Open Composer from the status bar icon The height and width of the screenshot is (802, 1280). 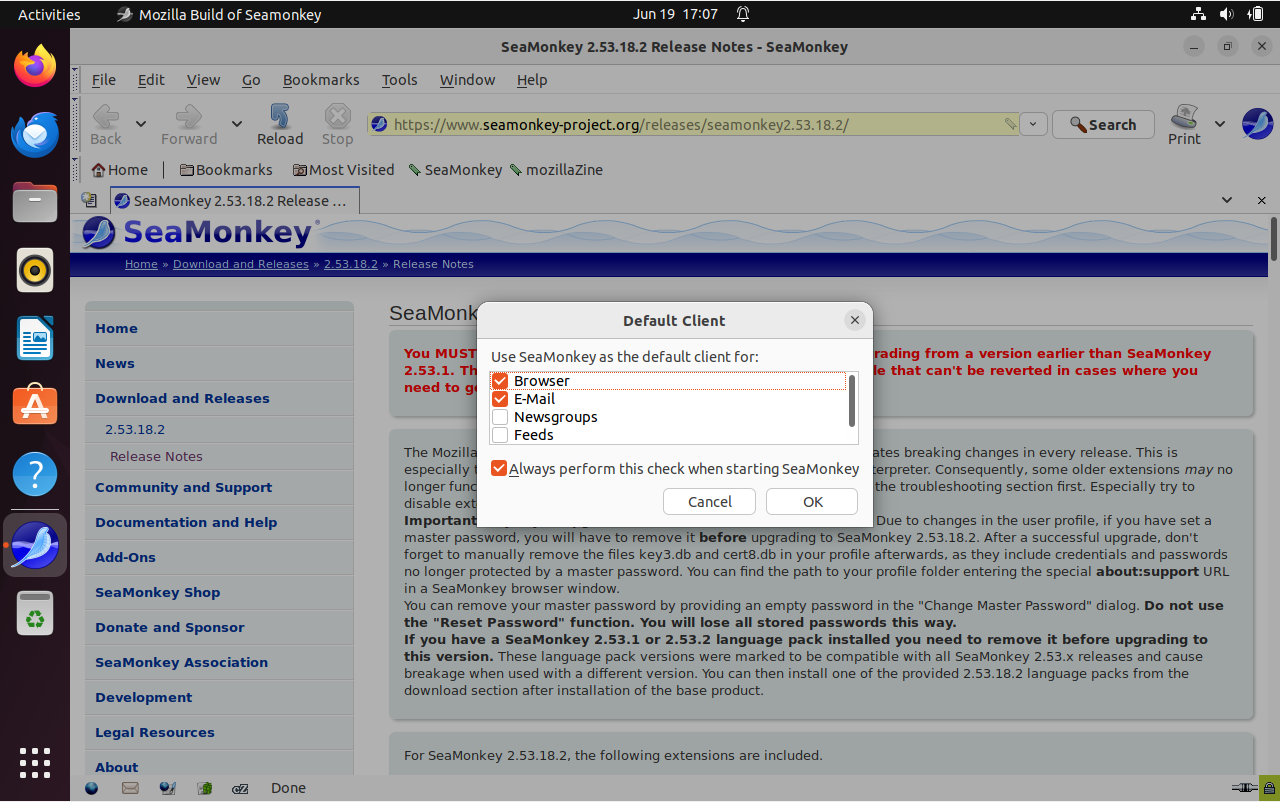[x=167, y=788]
